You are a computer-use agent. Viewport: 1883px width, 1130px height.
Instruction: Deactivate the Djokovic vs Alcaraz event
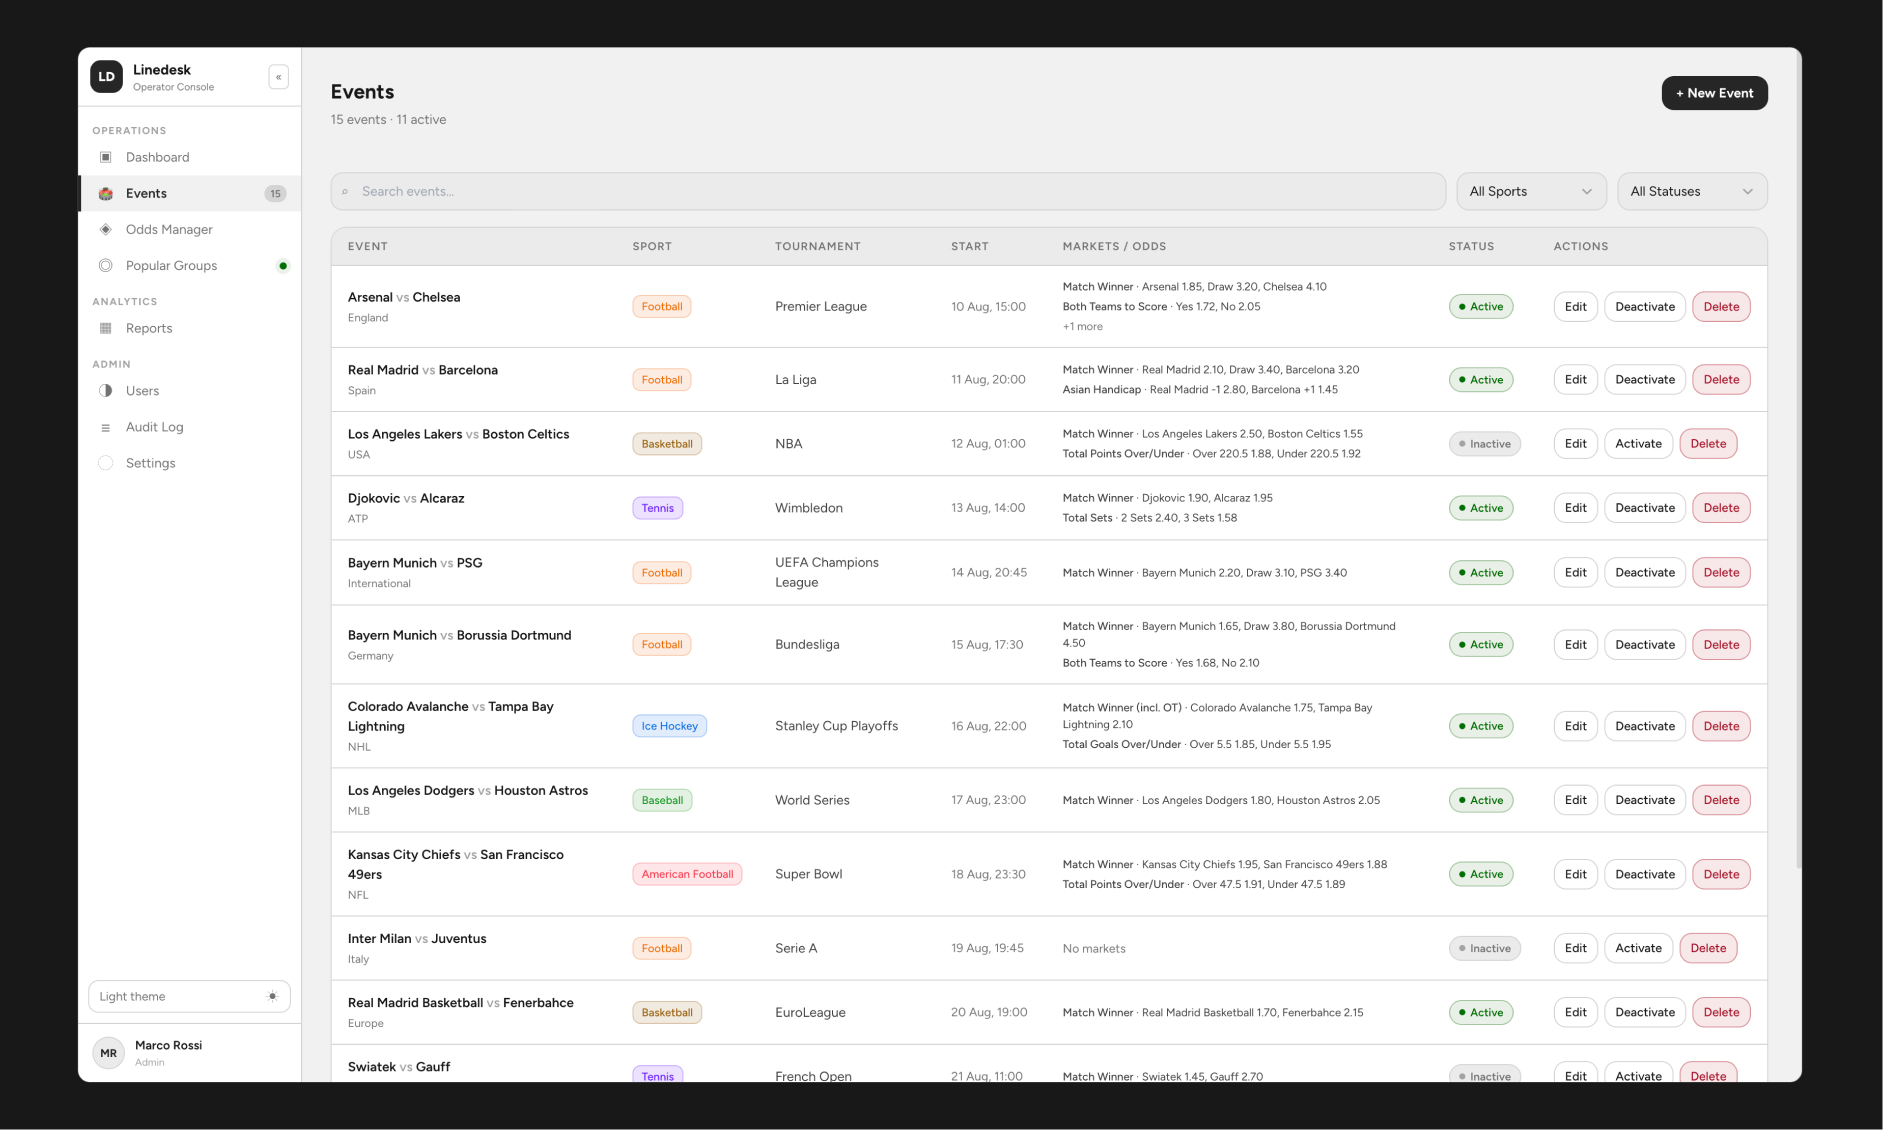[x=1644, y=508]
